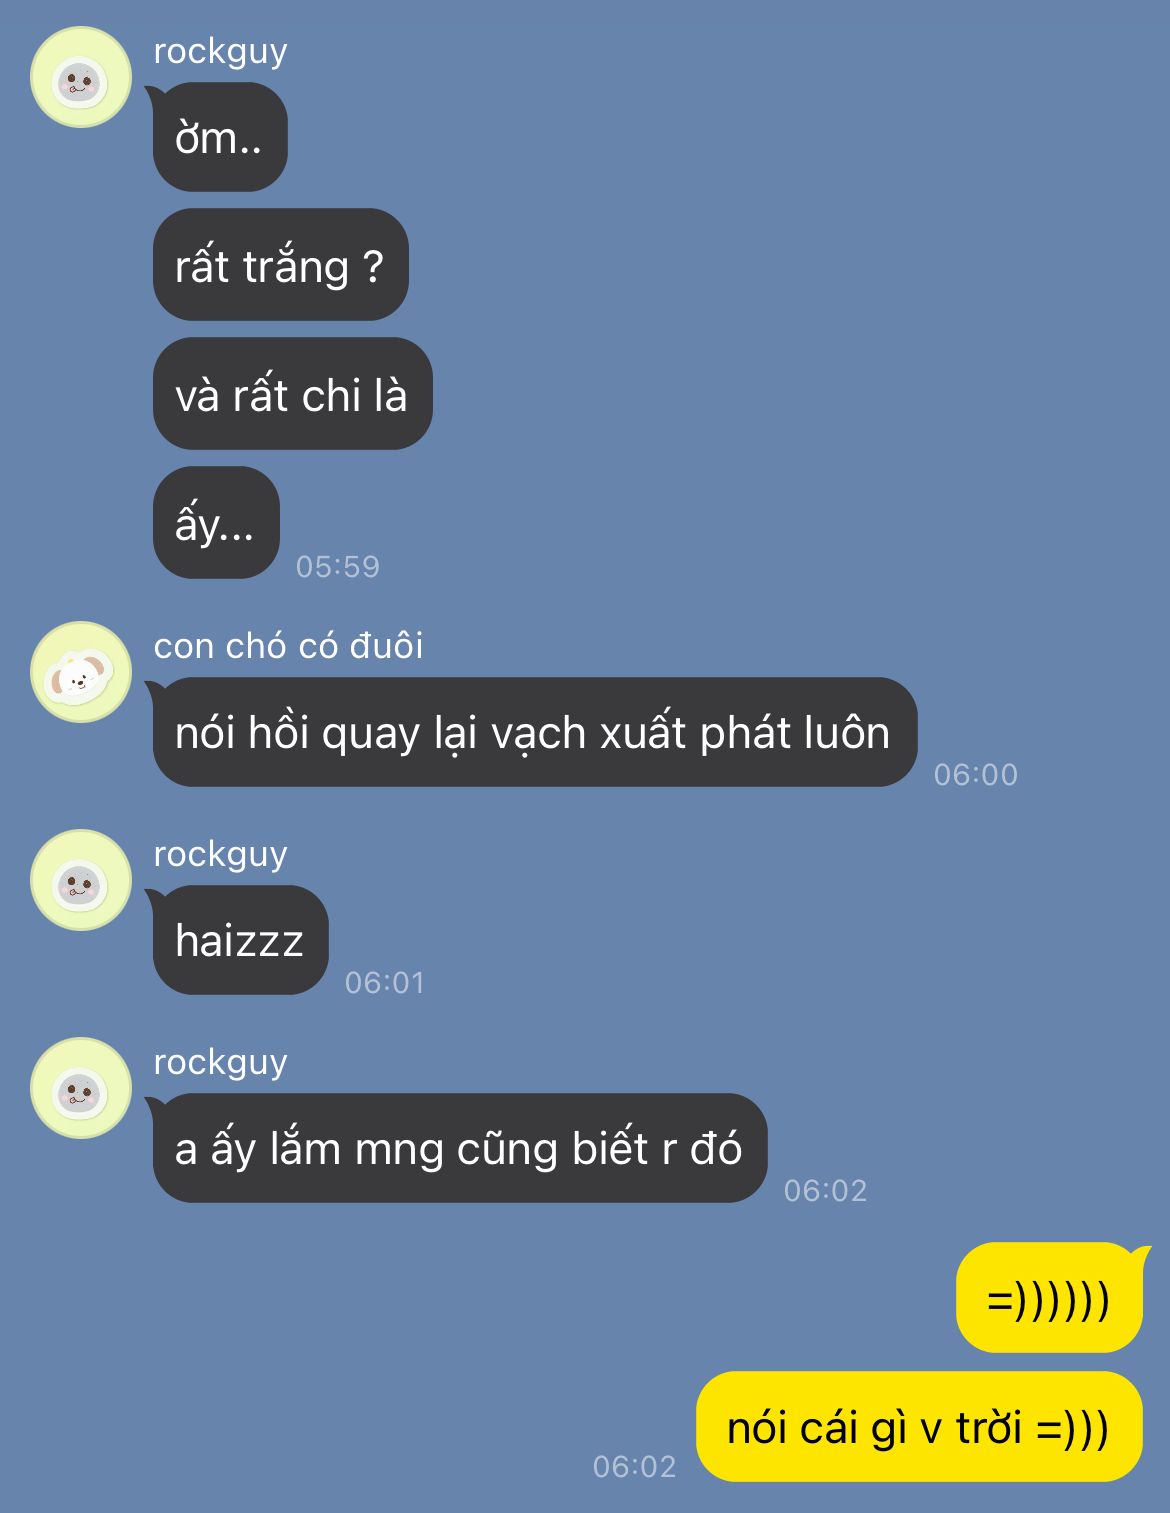Select the 'nói hồi quay lại vạch xuất phát luôn' message

click(x=534, y=732)
